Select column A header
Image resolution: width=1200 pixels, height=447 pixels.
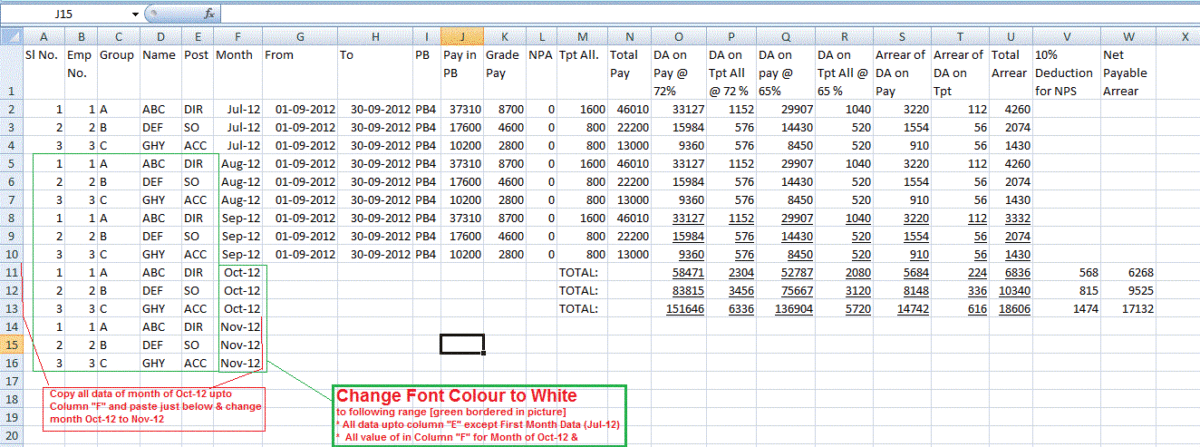pyautogui.click(x=44, y=37)
